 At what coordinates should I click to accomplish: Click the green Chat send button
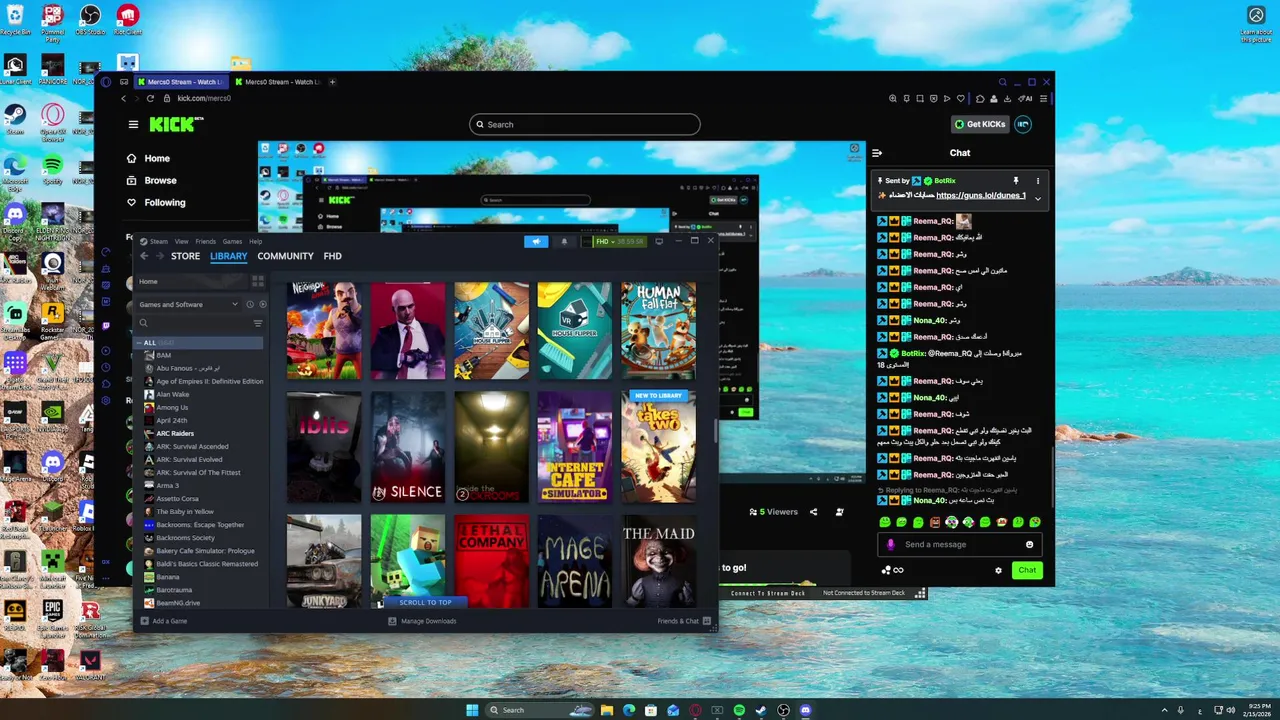1027,570
